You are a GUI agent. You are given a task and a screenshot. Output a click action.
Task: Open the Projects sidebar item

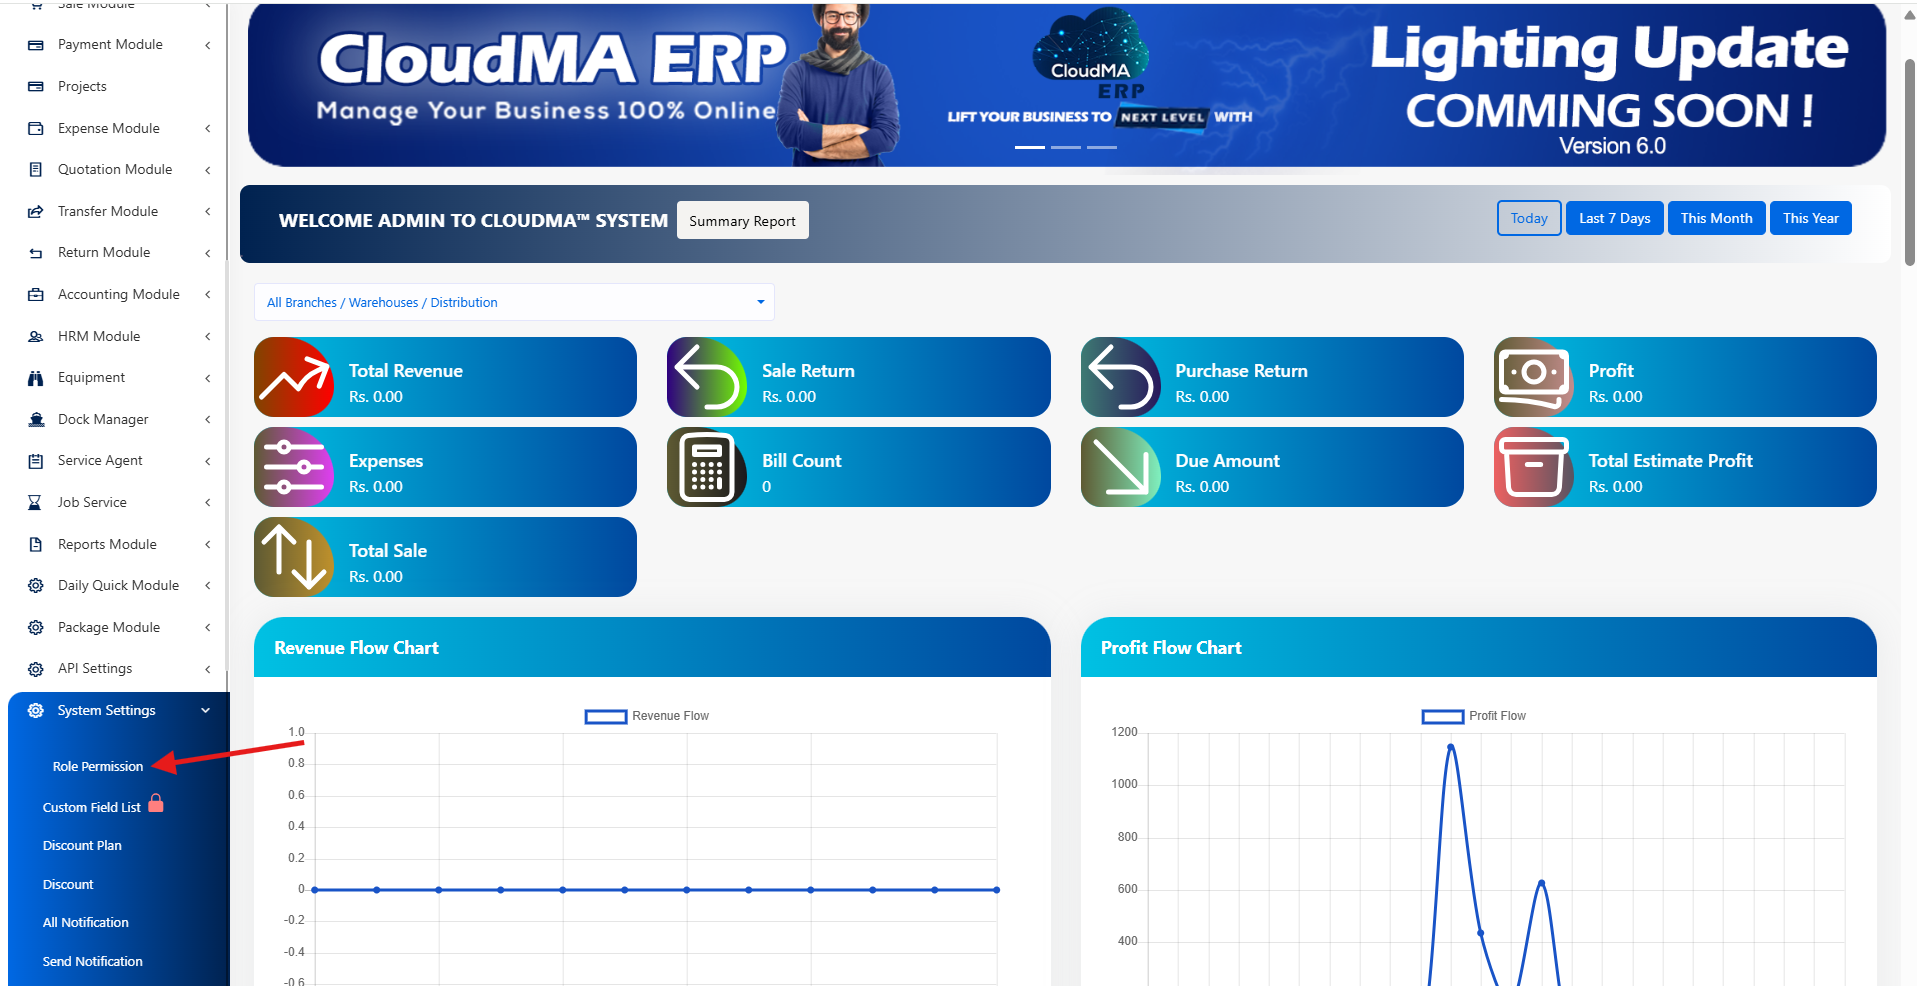(82, 86)
